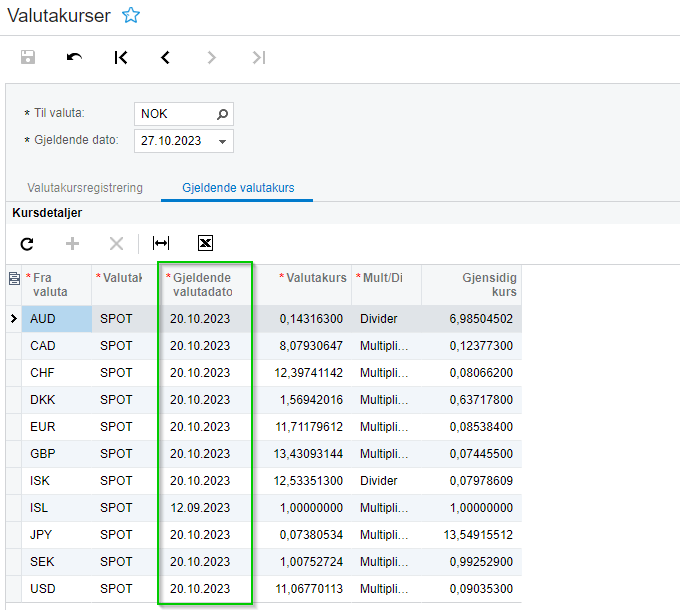Select the EUR currency cell
Screen dimensions: 680x610
(57, 427)
